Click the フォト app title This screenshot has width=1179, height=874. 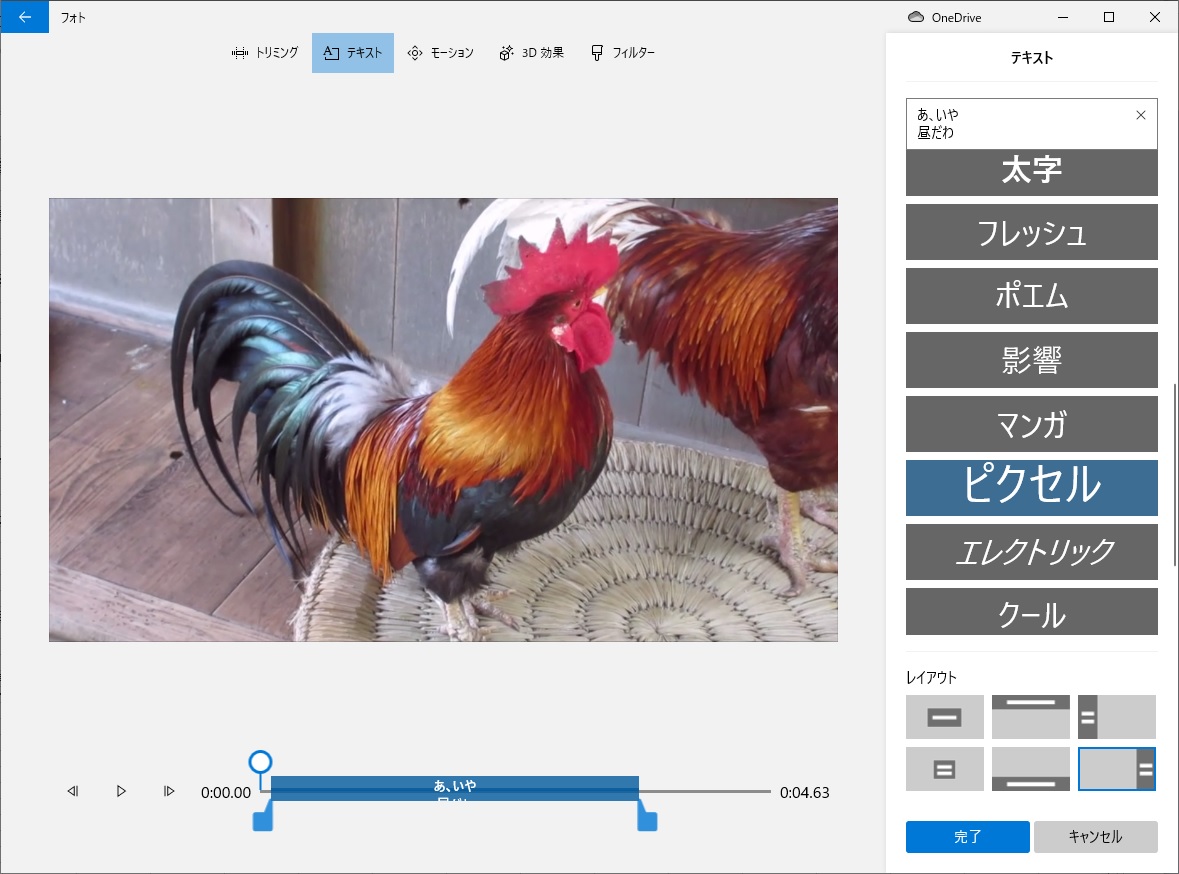(73, 17)
